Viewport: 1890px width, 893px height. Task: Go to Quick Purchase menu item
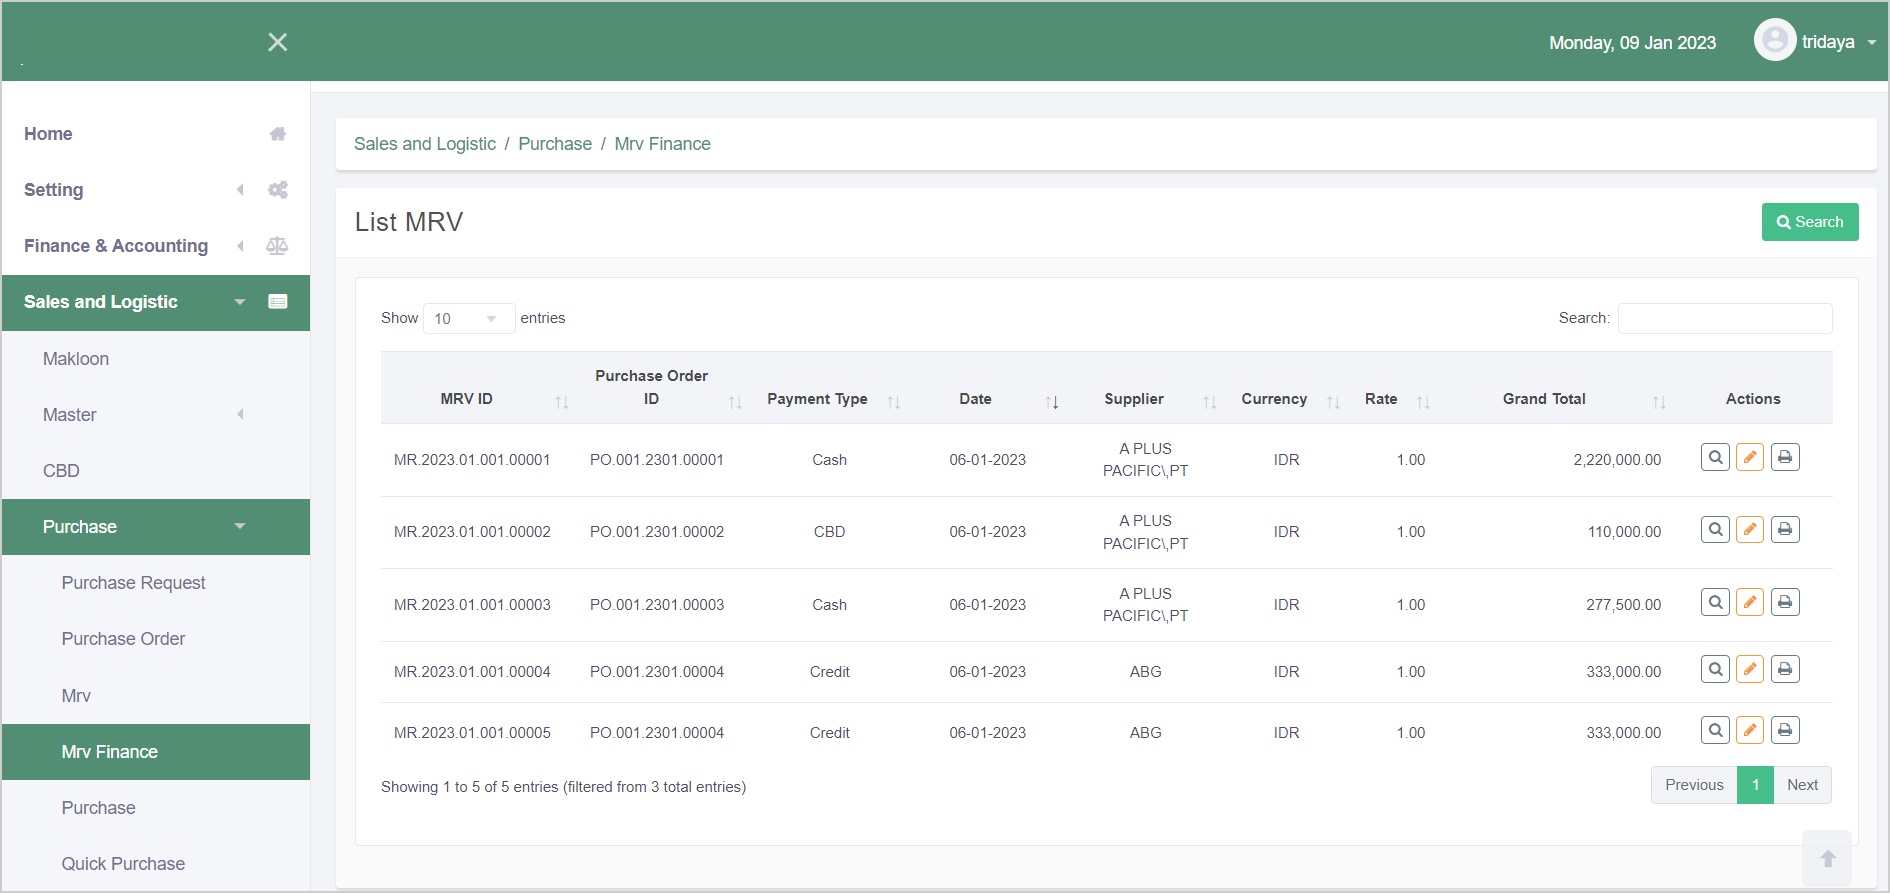pos(123,864)
